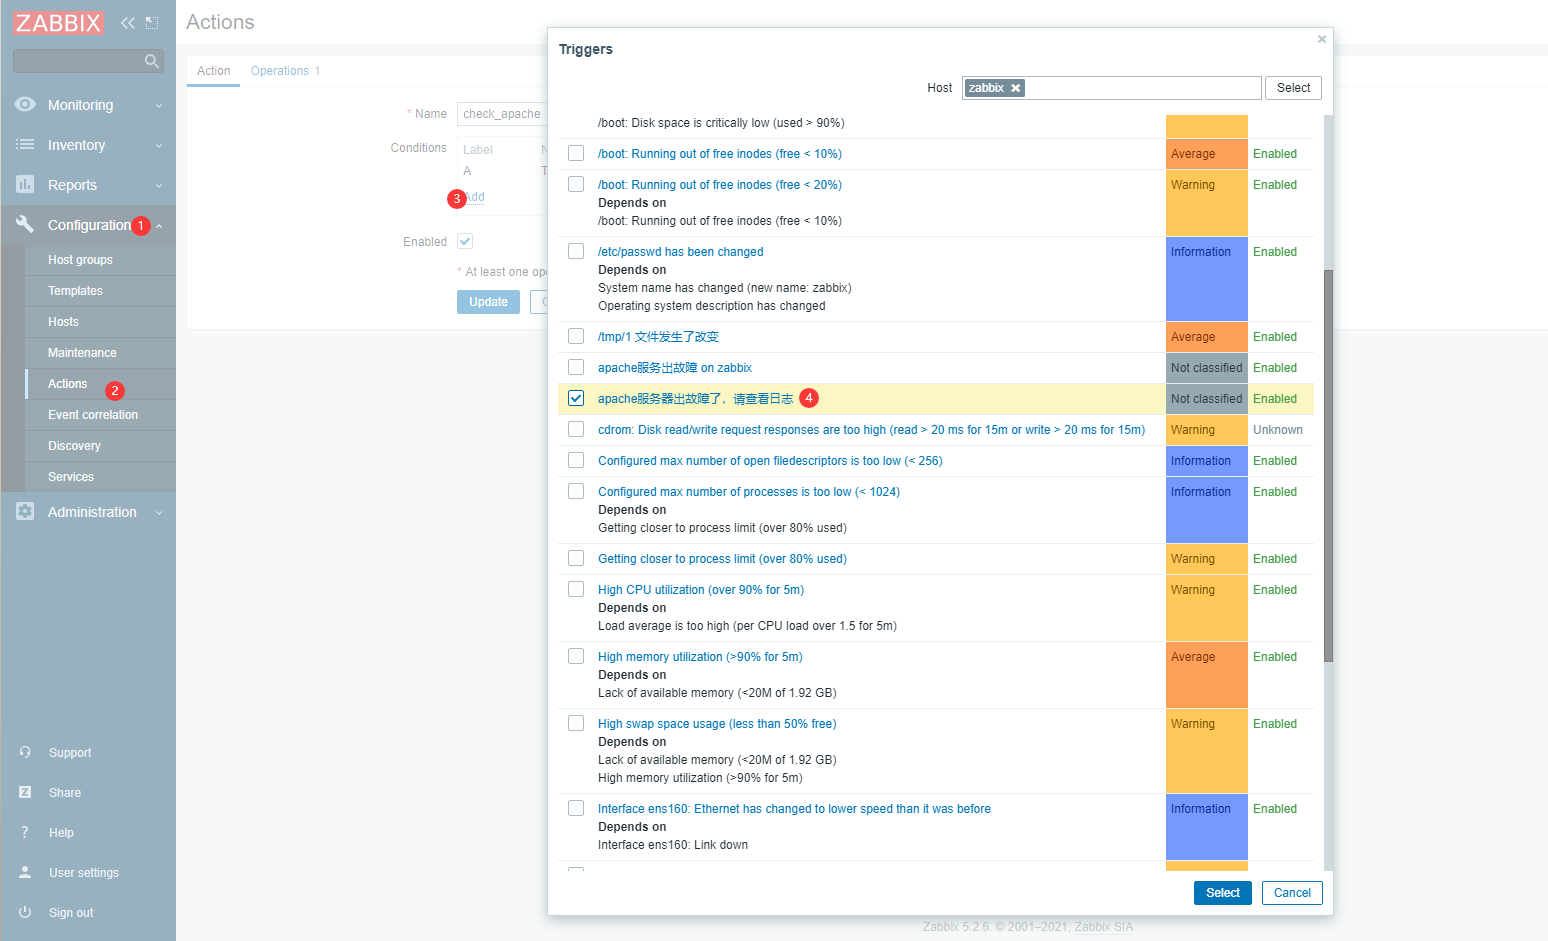The height and width of the screenshot is (941, 1548).
Task: Check the High memory utilization trigger
Action: [576, 656]
